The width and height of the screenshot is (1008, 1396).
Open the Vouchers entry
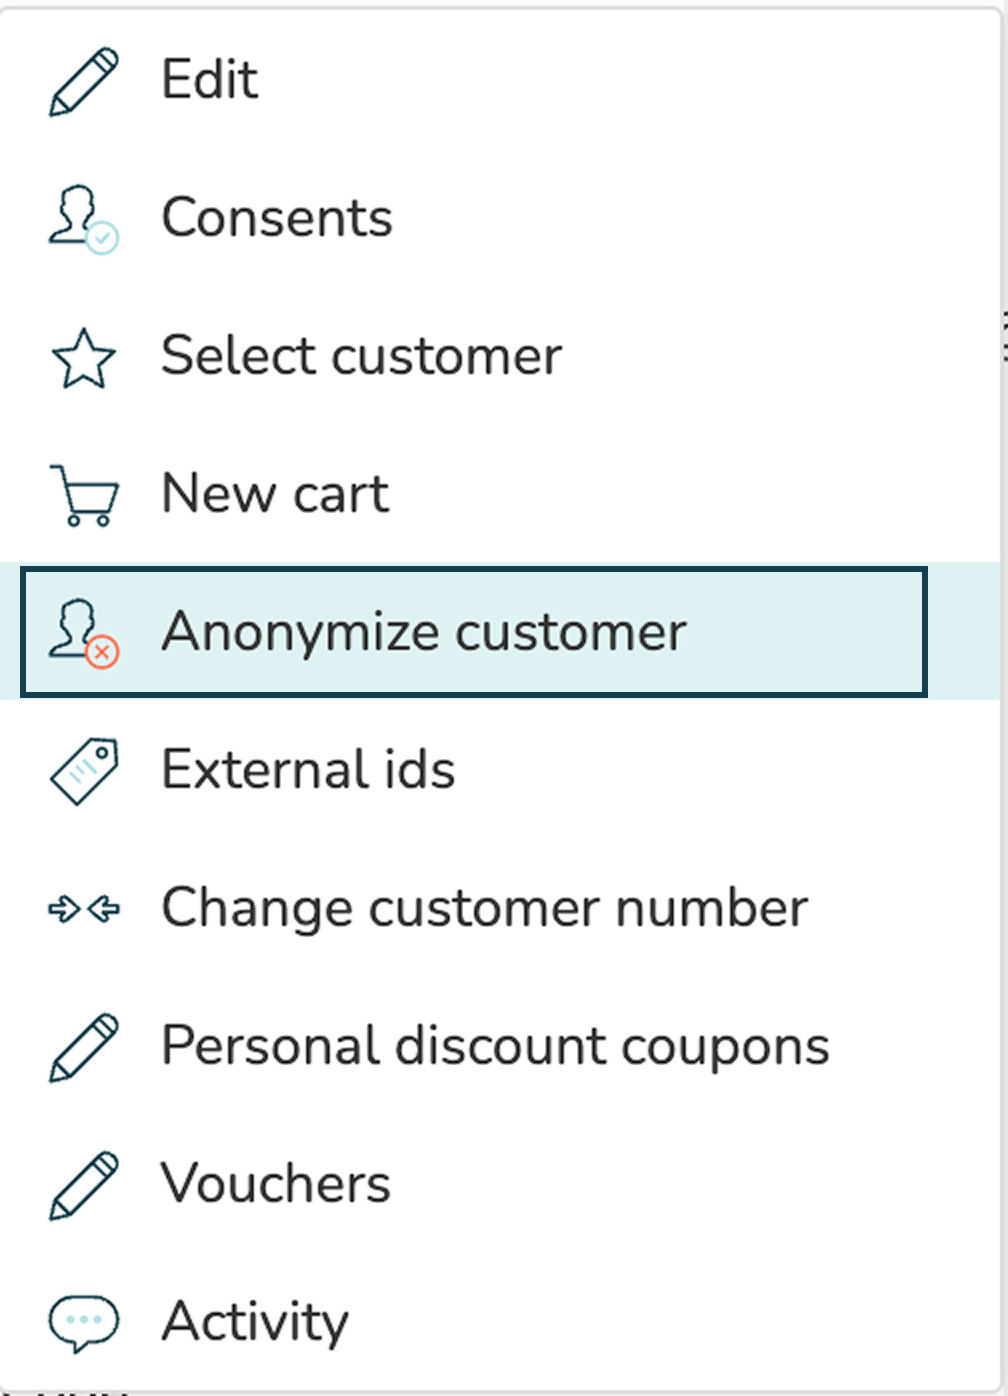click(x=500, y=1185)
